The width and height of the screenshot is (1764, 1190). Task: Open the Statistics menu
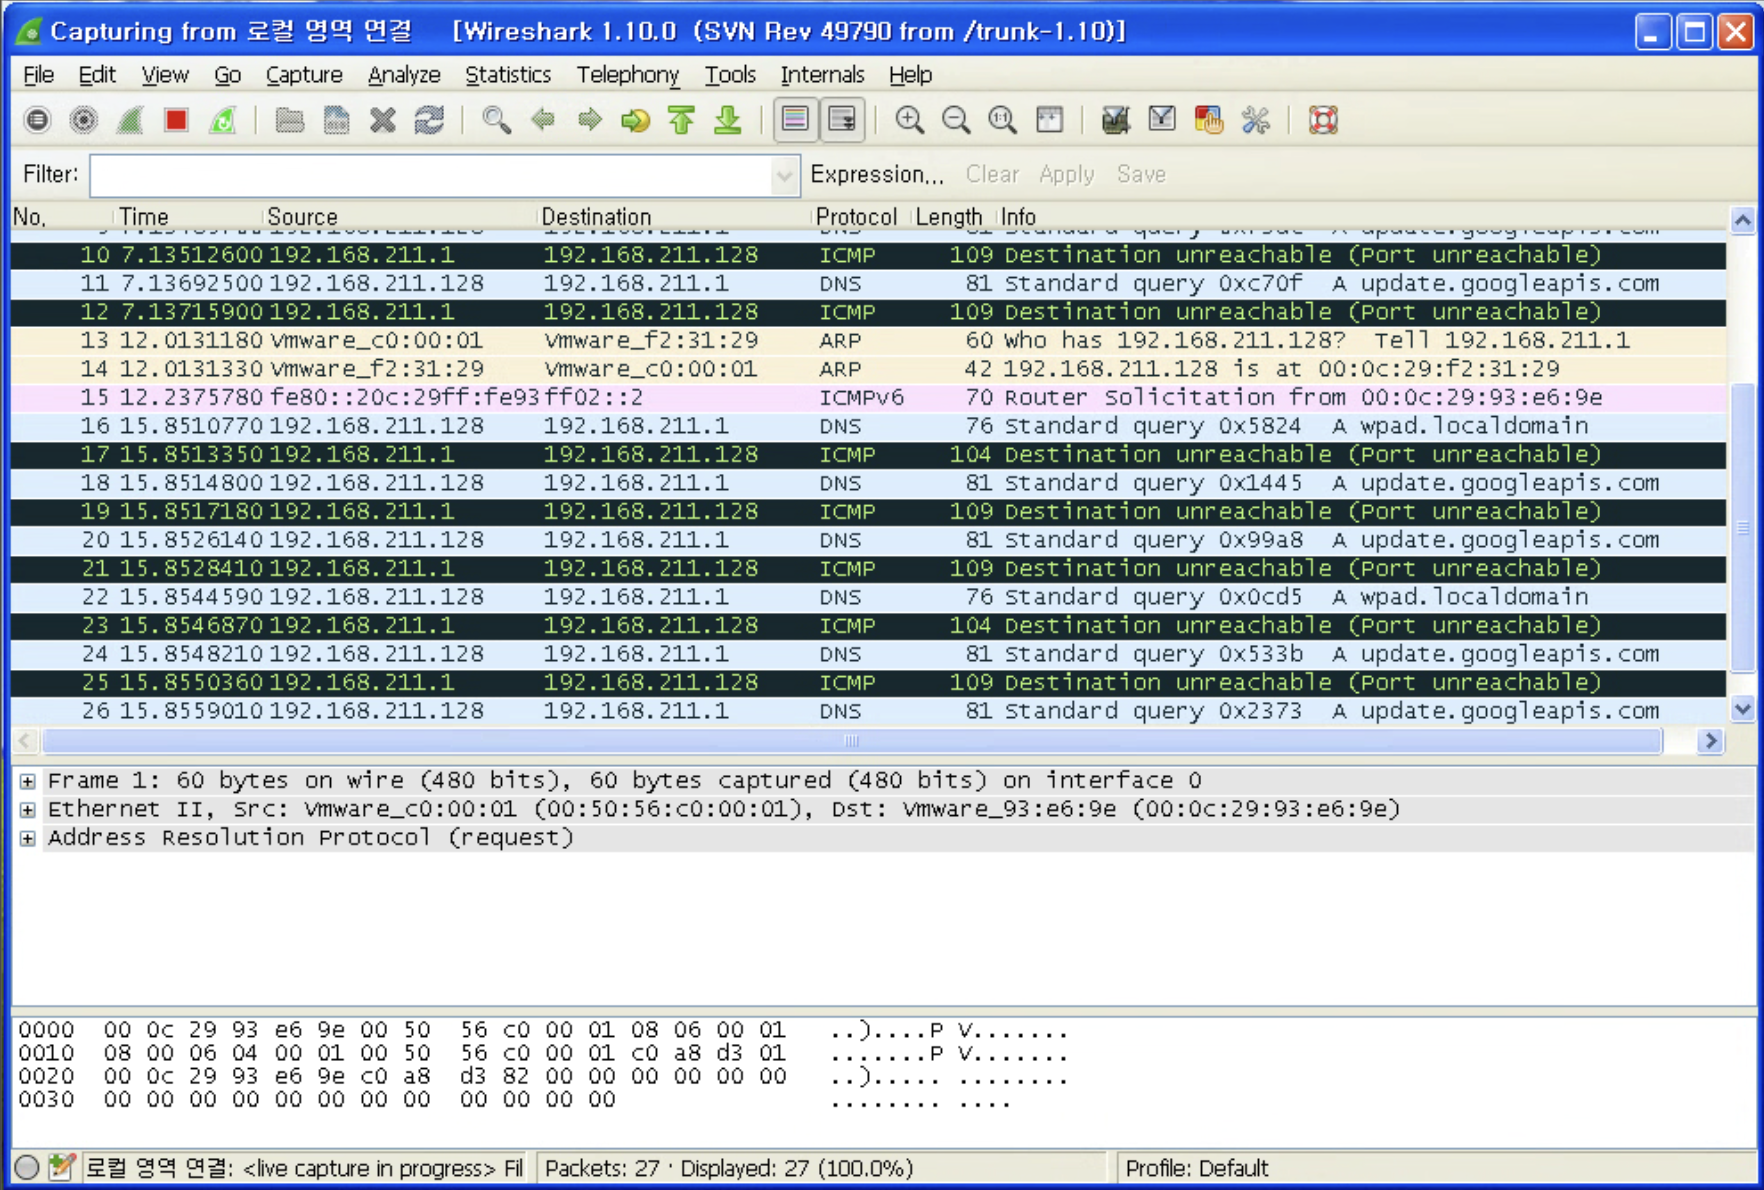[x=508, y=75]
